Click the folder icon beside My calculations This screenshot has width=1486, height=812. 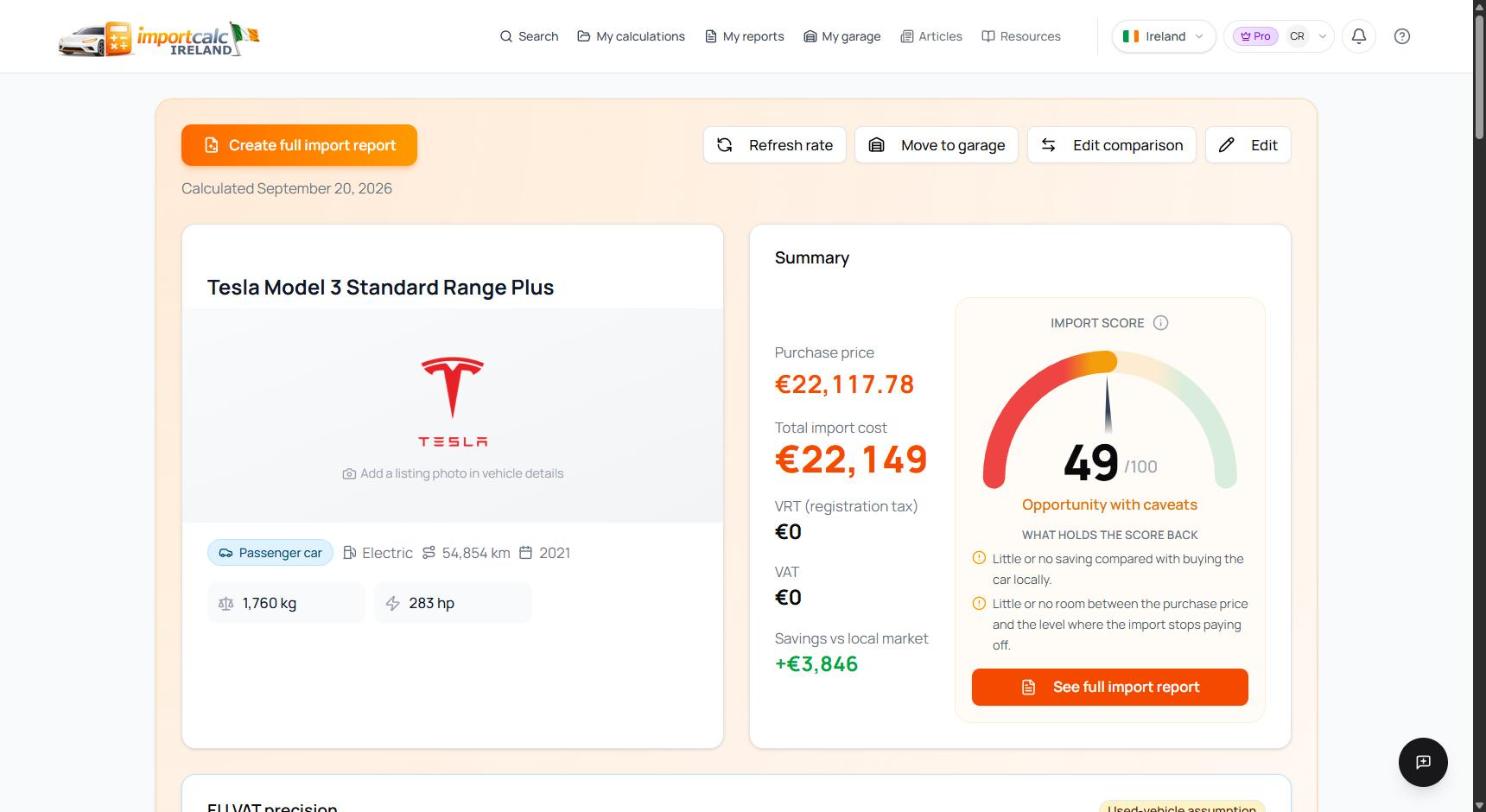584,36
